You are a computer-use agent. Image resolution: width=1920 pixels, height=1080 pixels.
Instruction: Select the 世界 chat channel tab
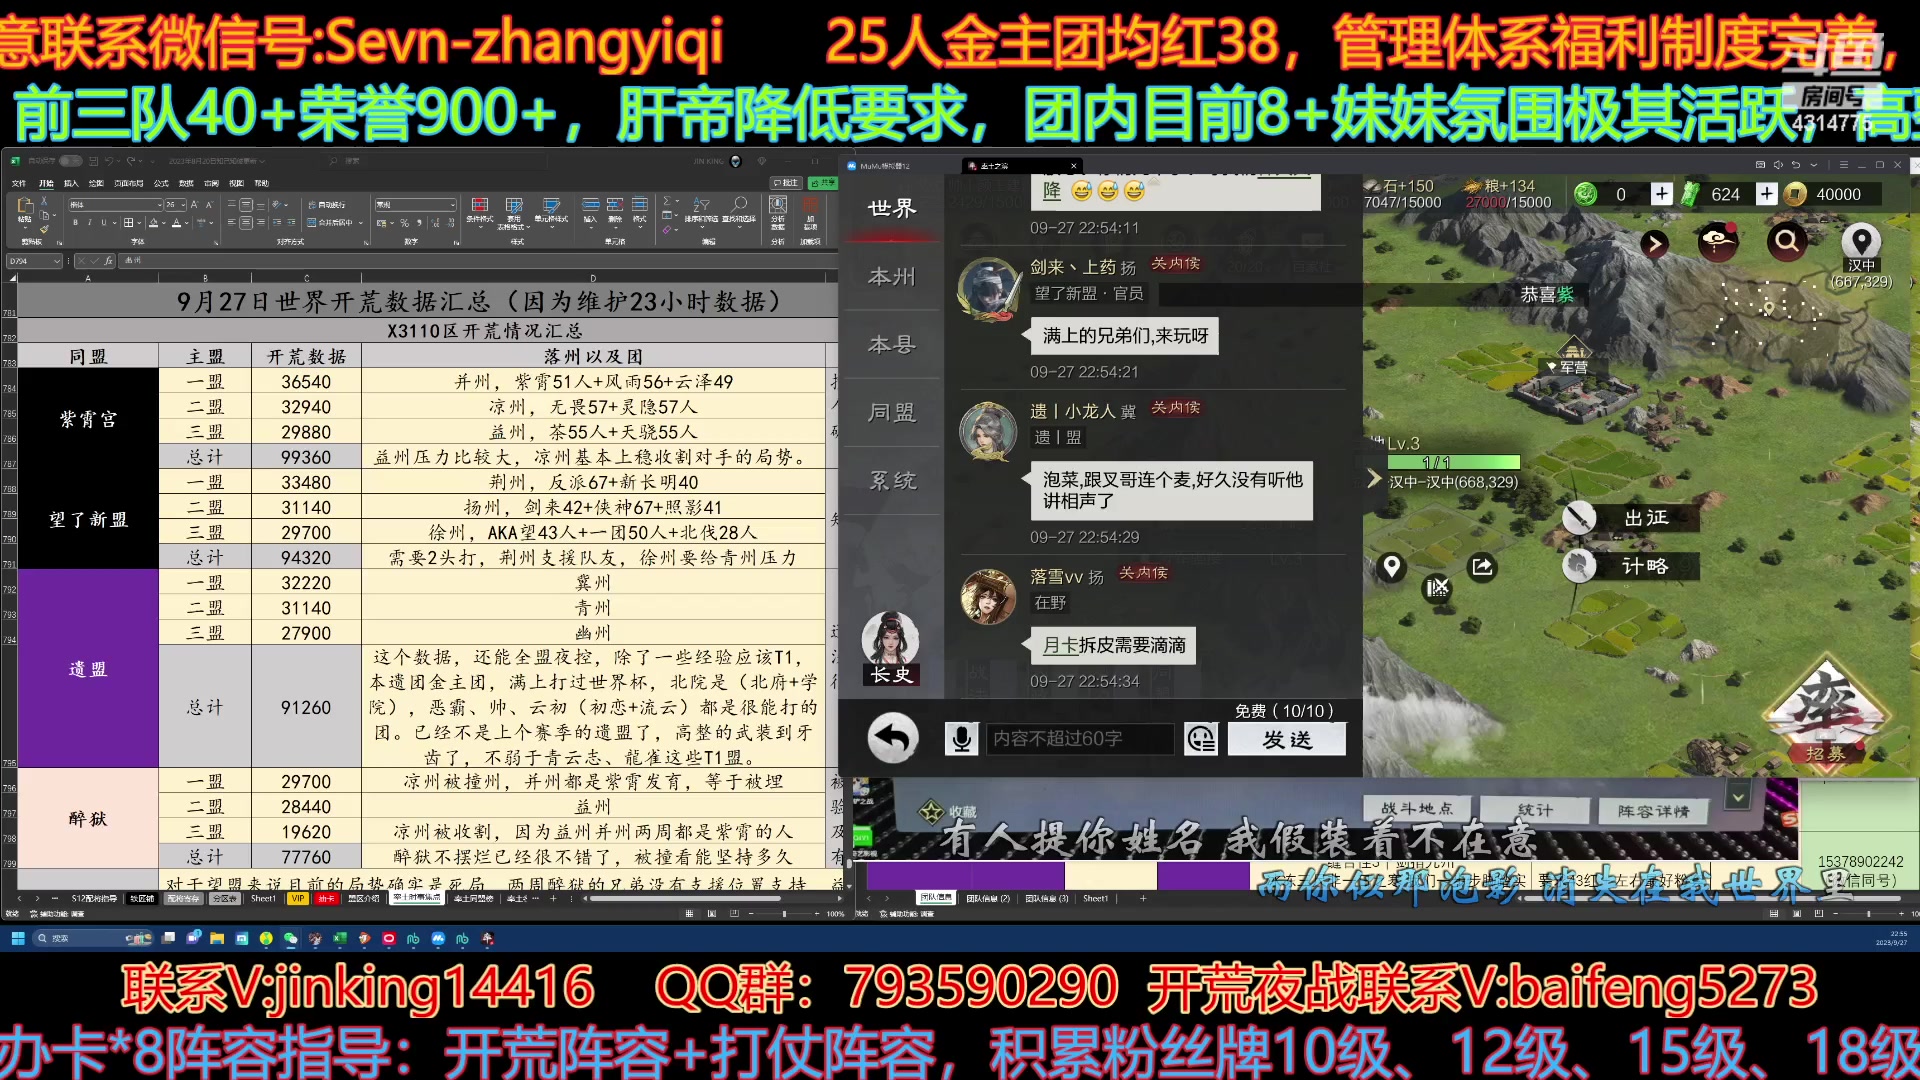[x=891, y=209]
